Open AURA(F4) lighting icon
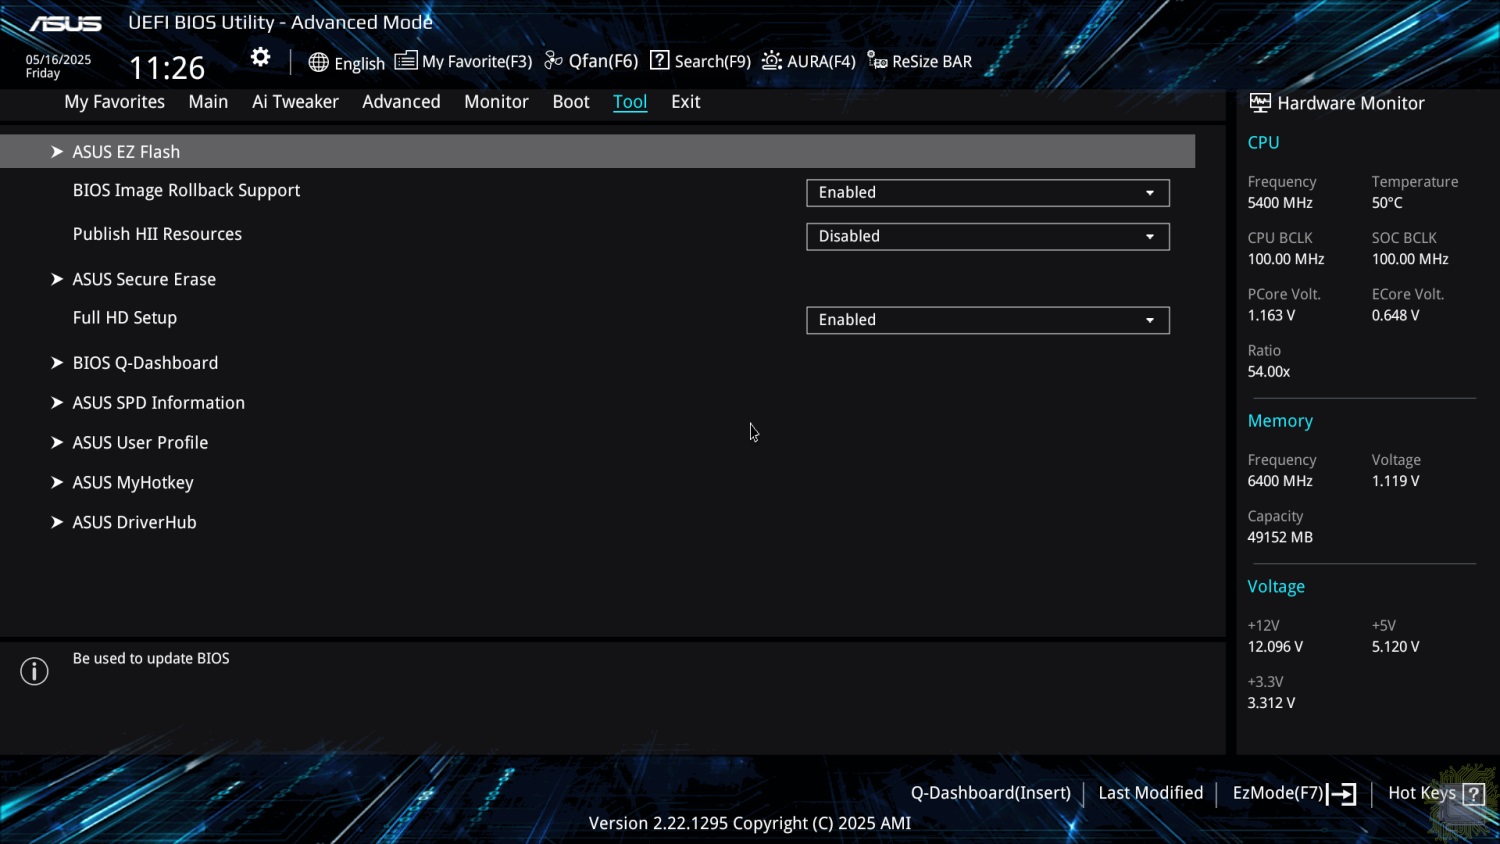Screen dimensions: 1500x844 [771, 61]
